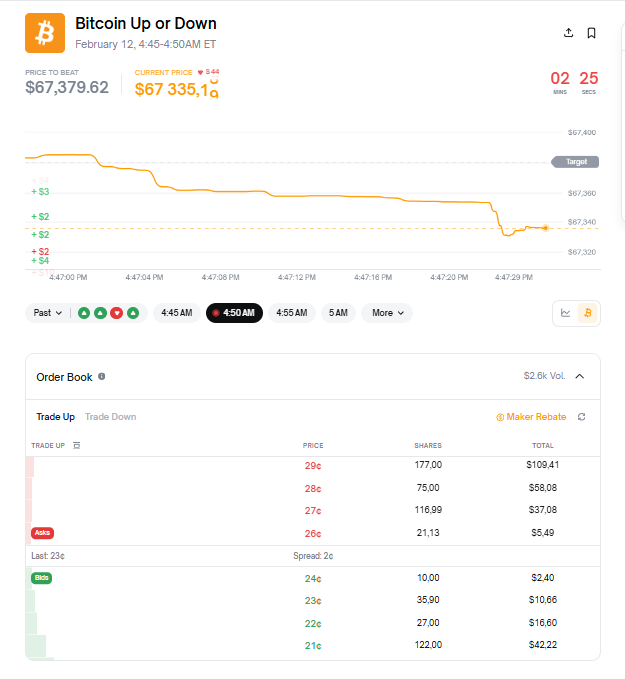The height and width of the screenshot is (679, 625).
Task: Click the orange Bitcoin logo icon
Action: [x=45, y=33]
